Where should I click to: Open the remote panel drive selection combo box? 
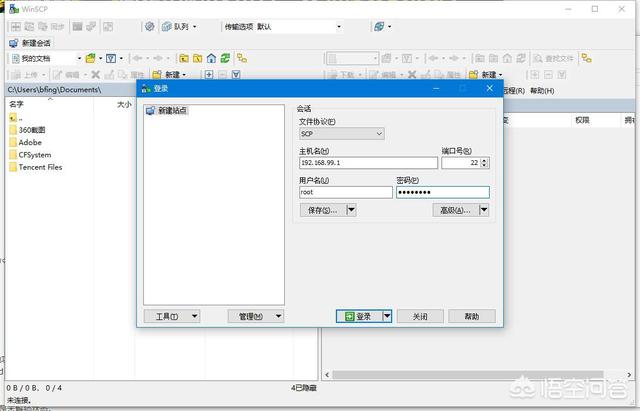[x=352, y=59]
